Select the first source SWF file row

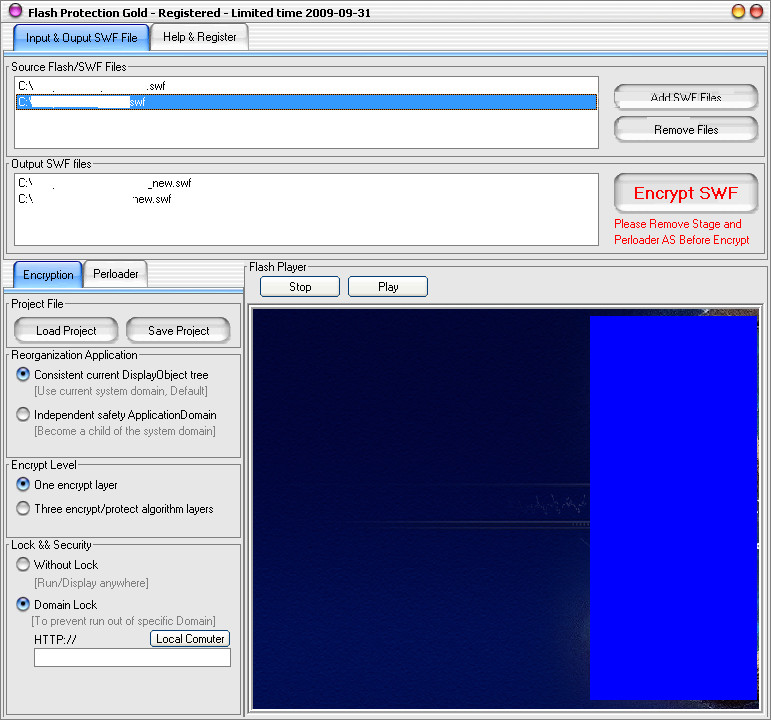coord(306,86)
